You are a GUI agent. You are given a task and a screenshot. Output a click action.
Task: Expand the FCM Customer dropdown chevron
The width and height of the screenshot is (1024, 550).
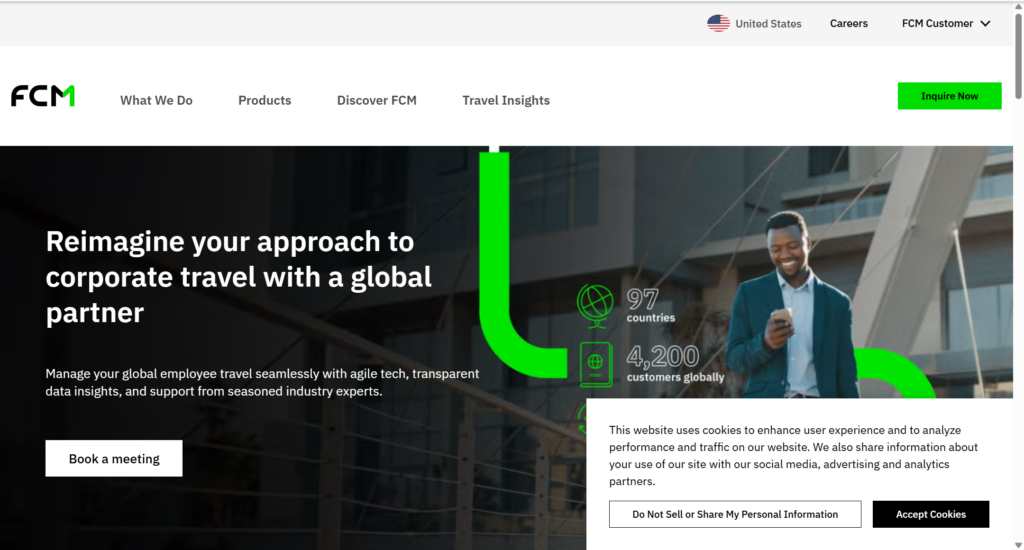coord(985,24)
